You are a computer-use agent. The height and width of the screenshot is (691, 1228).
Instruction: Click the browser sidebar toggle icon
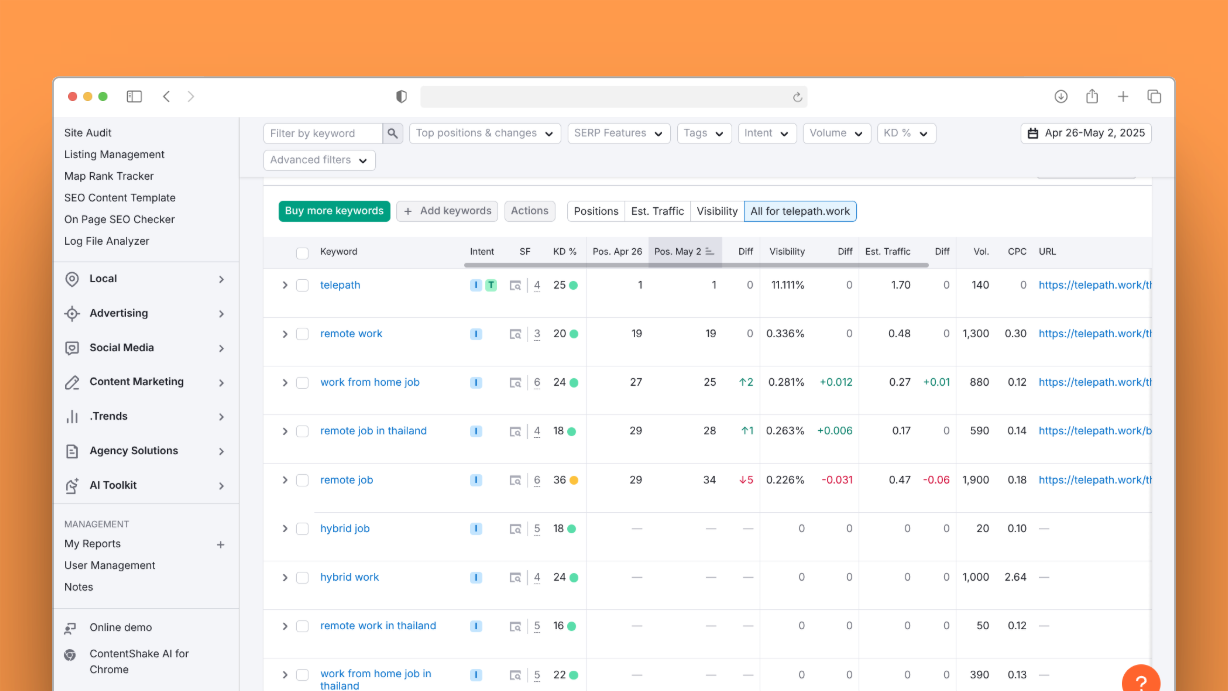134,97
